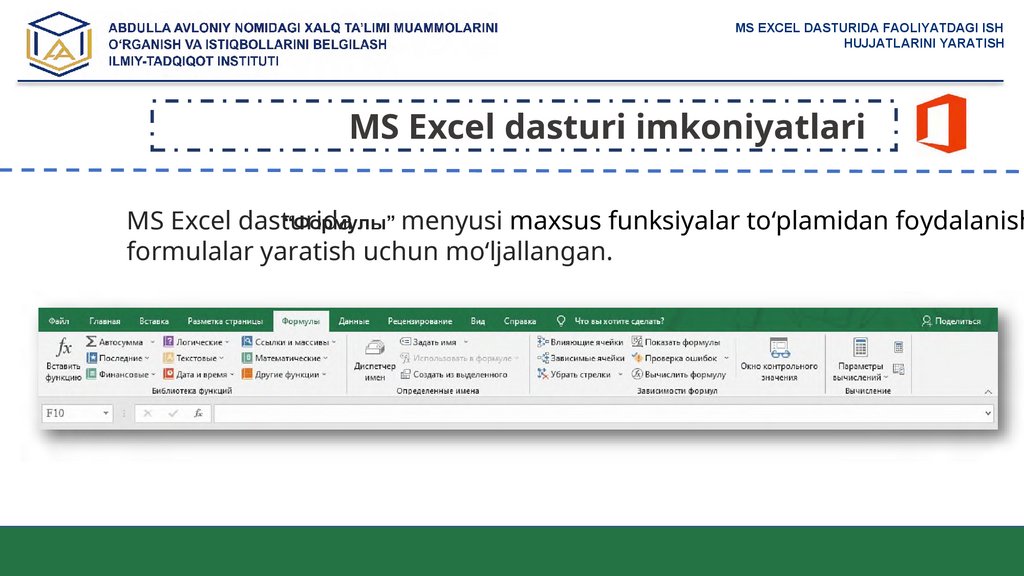
Task: Click the Определенные имена group label
Action: pyautogui.click(x=438, y=391)
